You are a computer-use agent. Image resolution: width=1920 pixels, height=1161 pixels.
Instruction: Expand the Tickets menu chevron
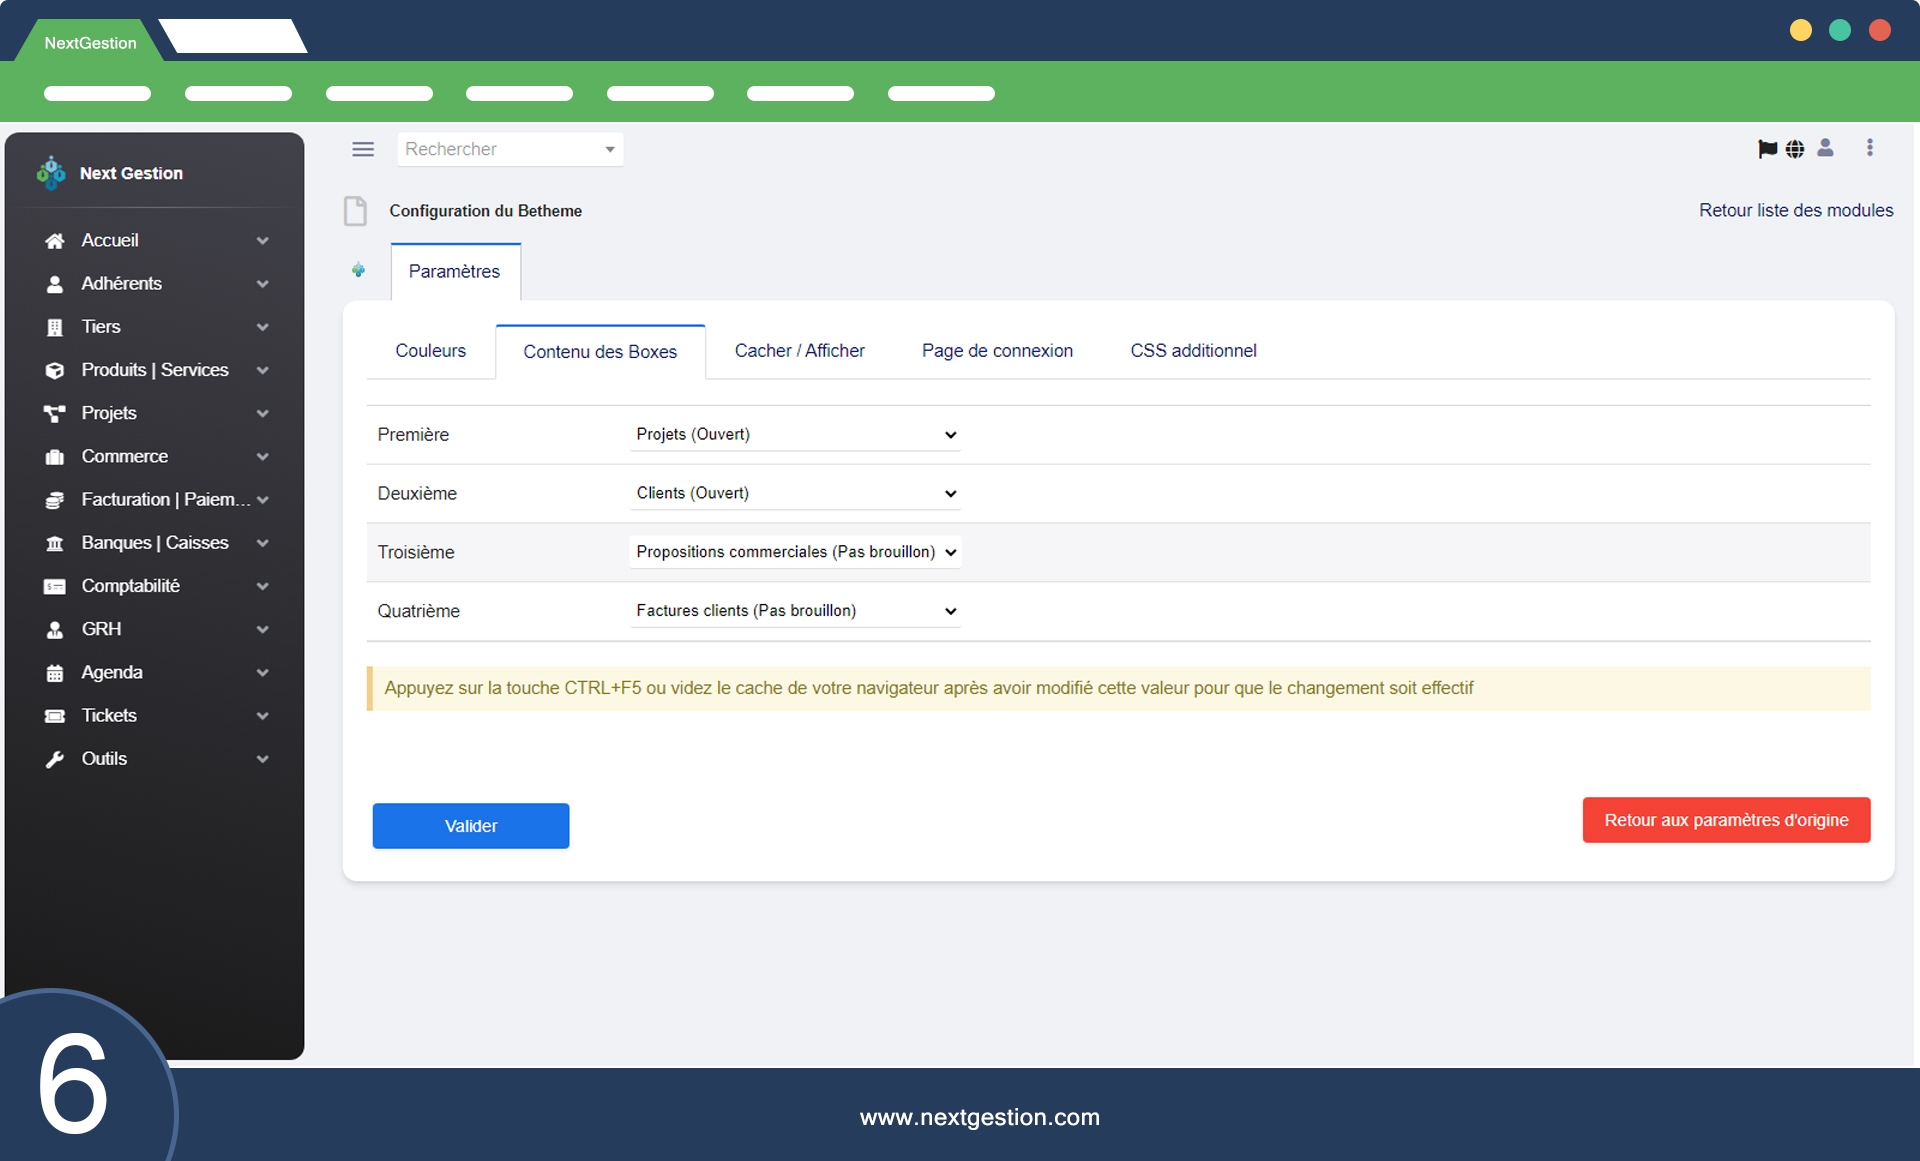tap(262, 716)
